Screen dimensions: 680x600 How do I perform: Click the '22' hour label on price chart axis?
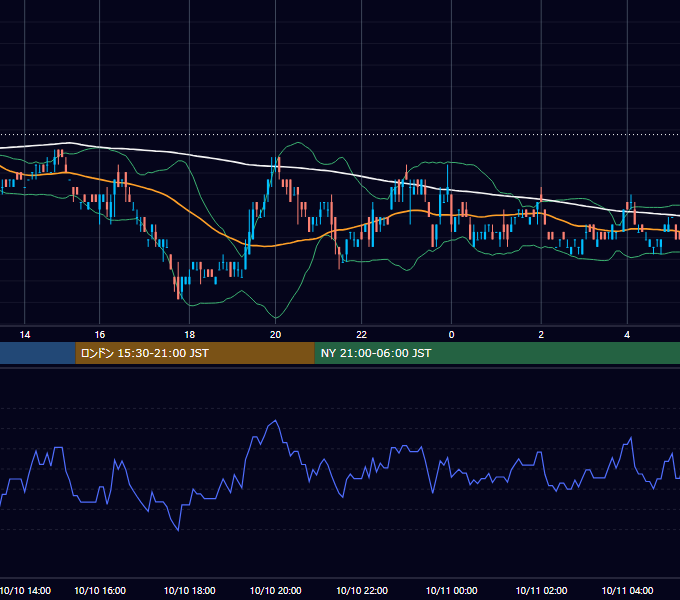pyautogui.click(x=361, y=335)
